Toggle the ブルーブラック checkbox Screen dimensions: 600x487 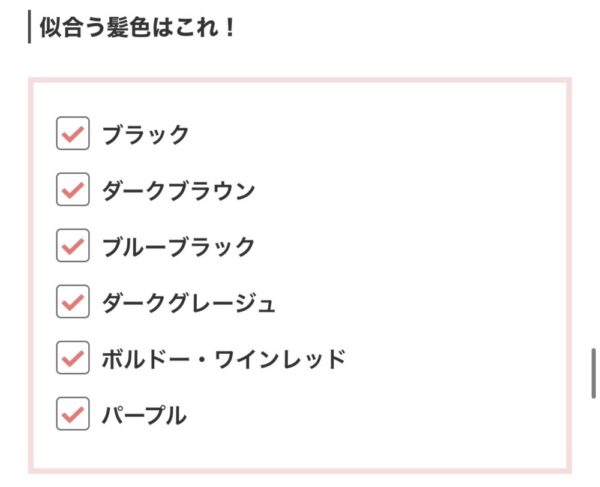pos(73,245)
